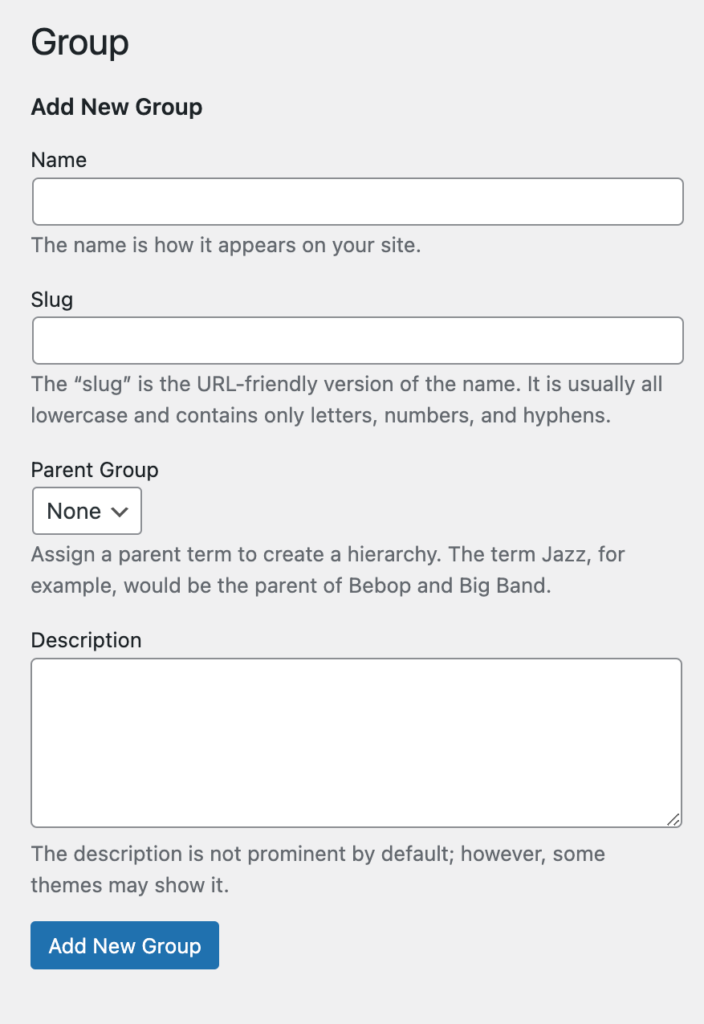Click the Description field label

[x=86, y=640]
